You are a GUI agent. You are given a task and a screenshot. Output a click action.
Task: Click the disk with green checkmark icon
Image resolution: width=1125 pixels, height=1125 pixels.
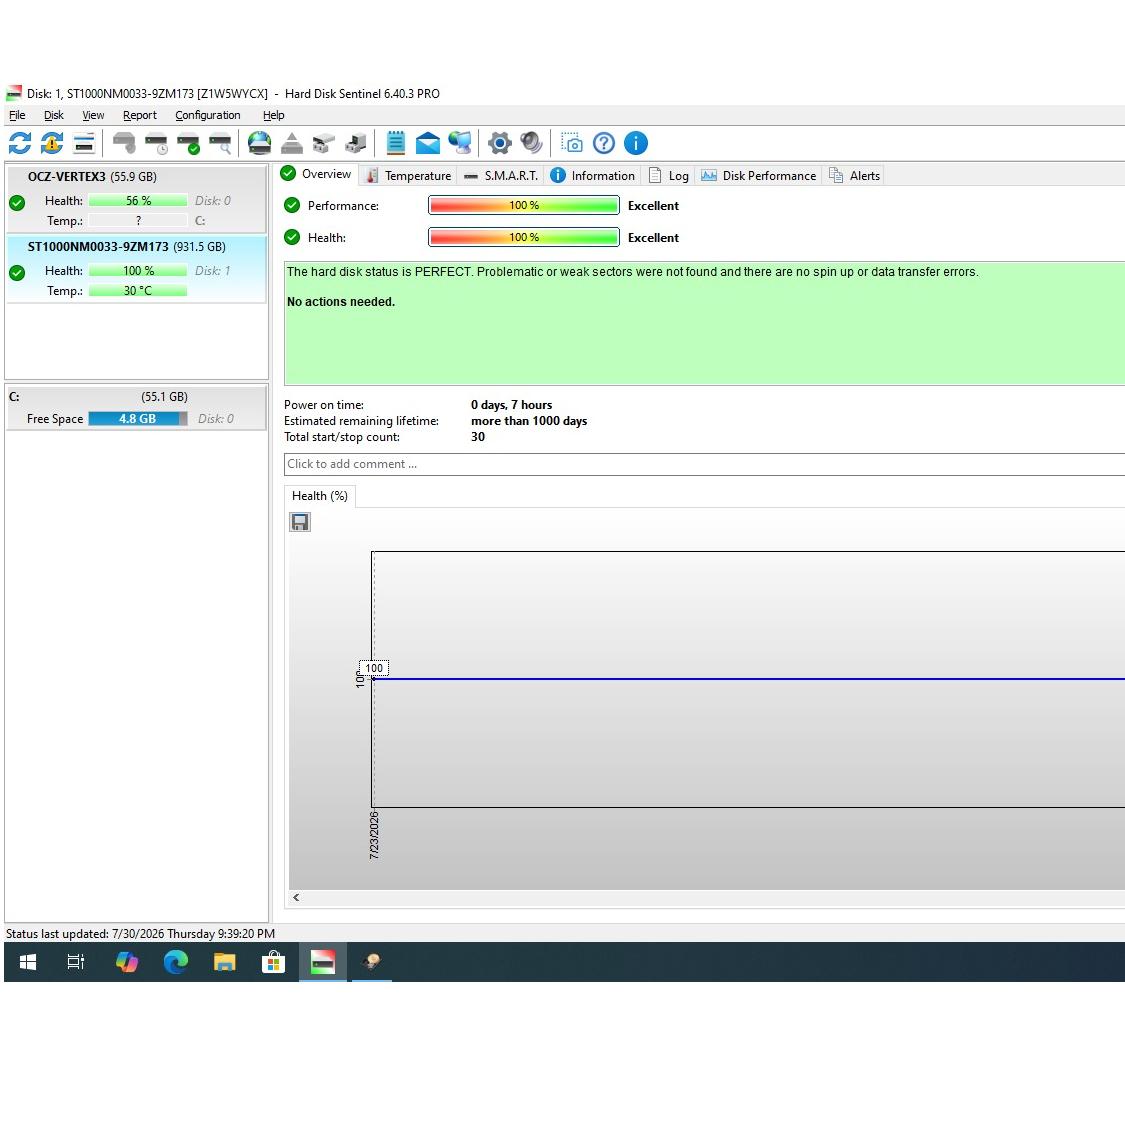pyautogui.click(x=189, y=143)
